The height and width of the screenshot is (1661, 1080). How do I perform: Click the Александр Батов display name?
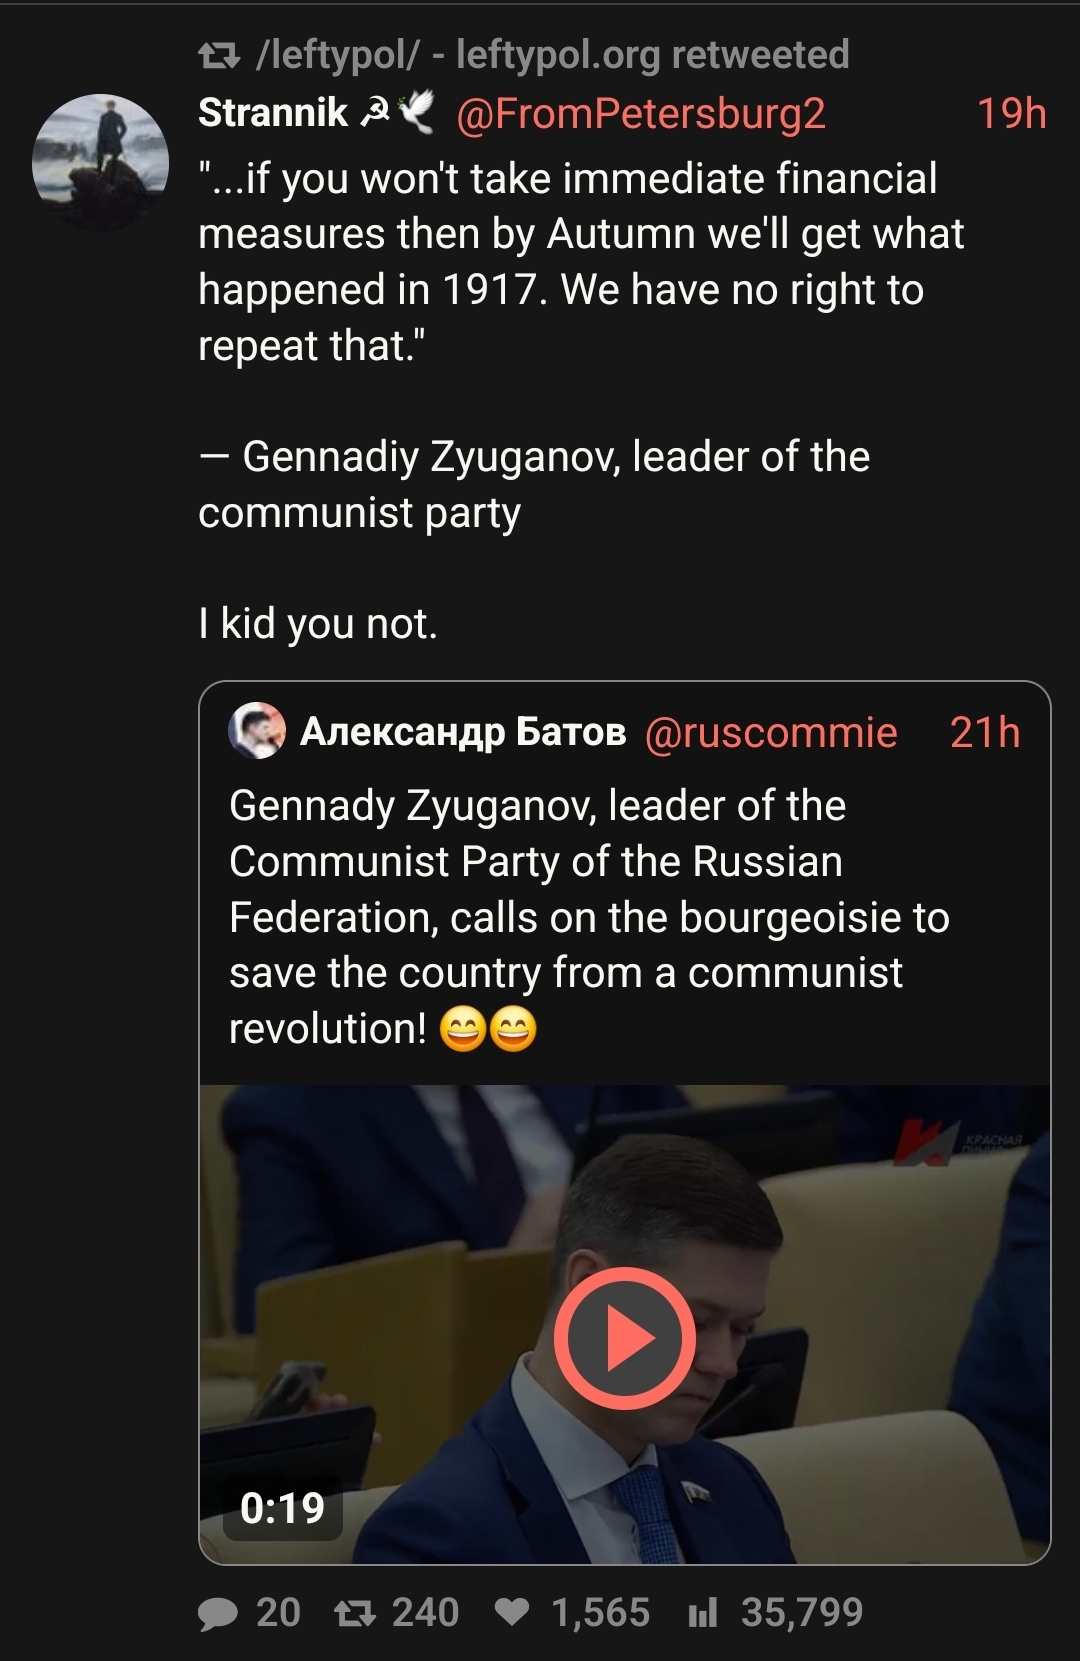(x=463, y=732)
